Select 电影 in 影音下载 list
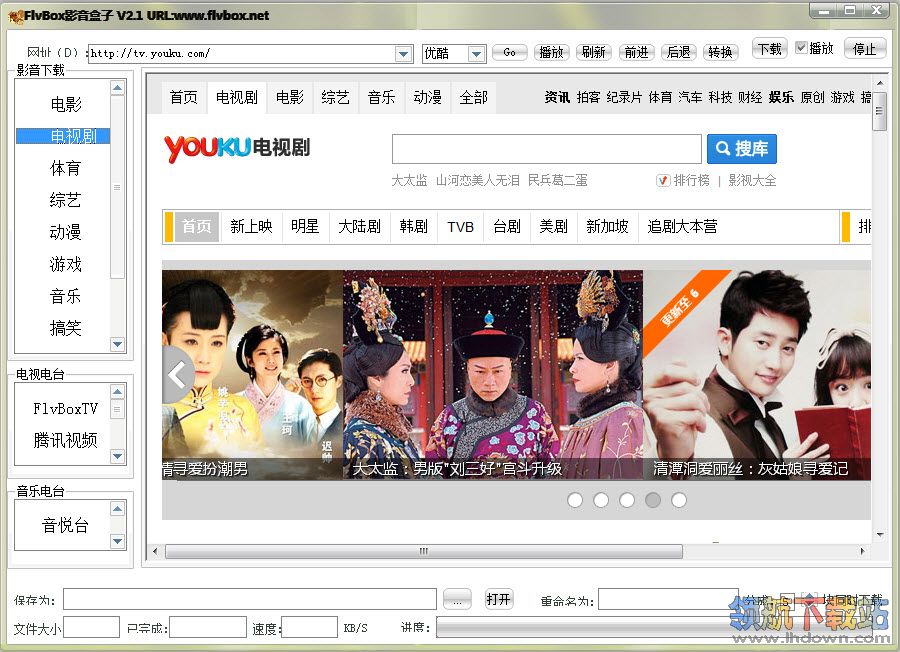The width and height of the screenshot is (900, 652). click(66, 104)
